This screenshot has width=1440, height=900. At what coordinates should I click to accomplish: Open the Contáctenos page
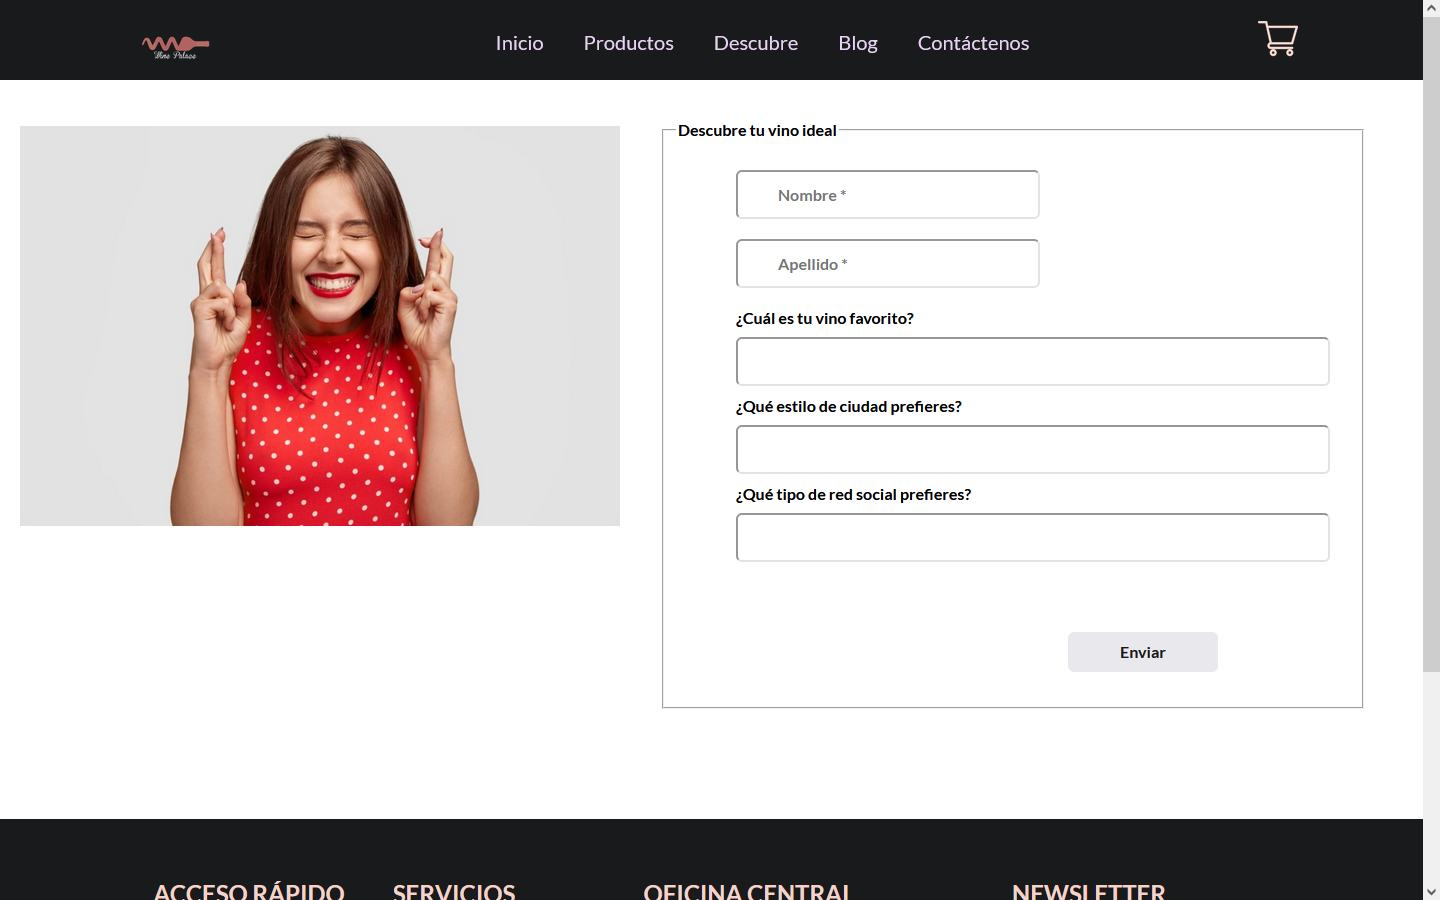tap(973, 43)
